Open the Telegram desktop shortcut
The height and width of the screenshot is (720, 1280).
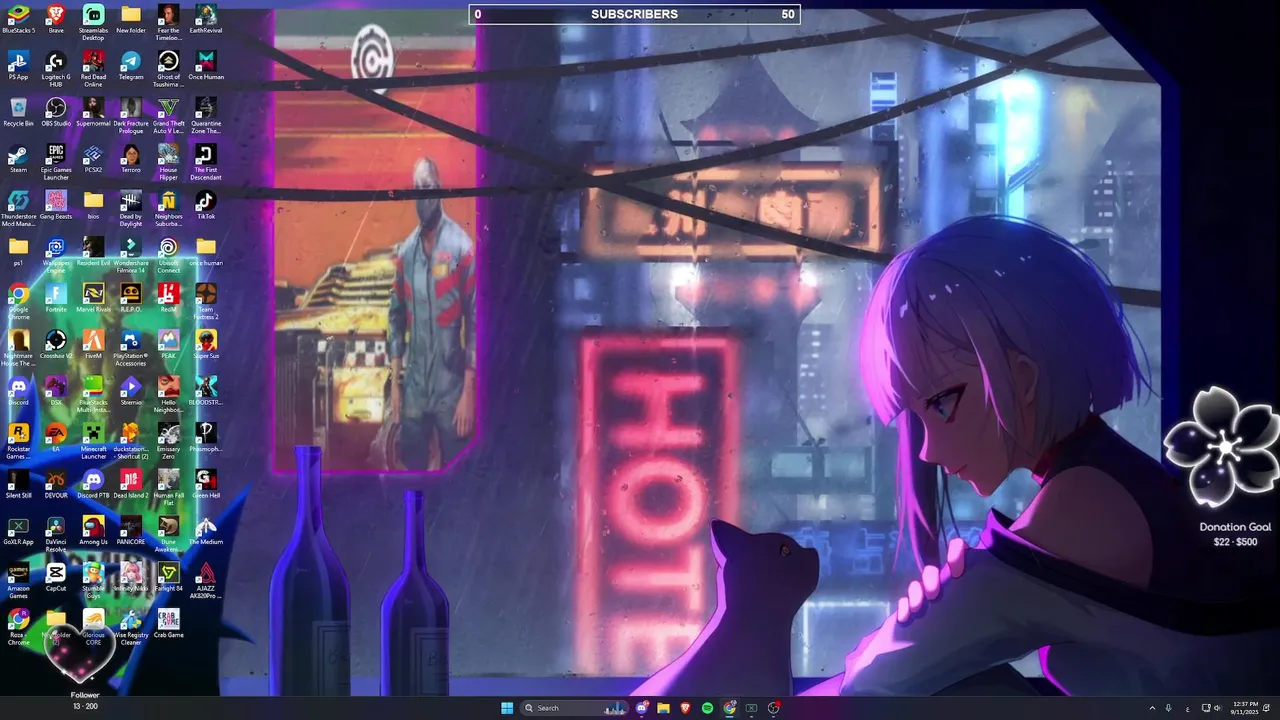click(x=131, y=61)
